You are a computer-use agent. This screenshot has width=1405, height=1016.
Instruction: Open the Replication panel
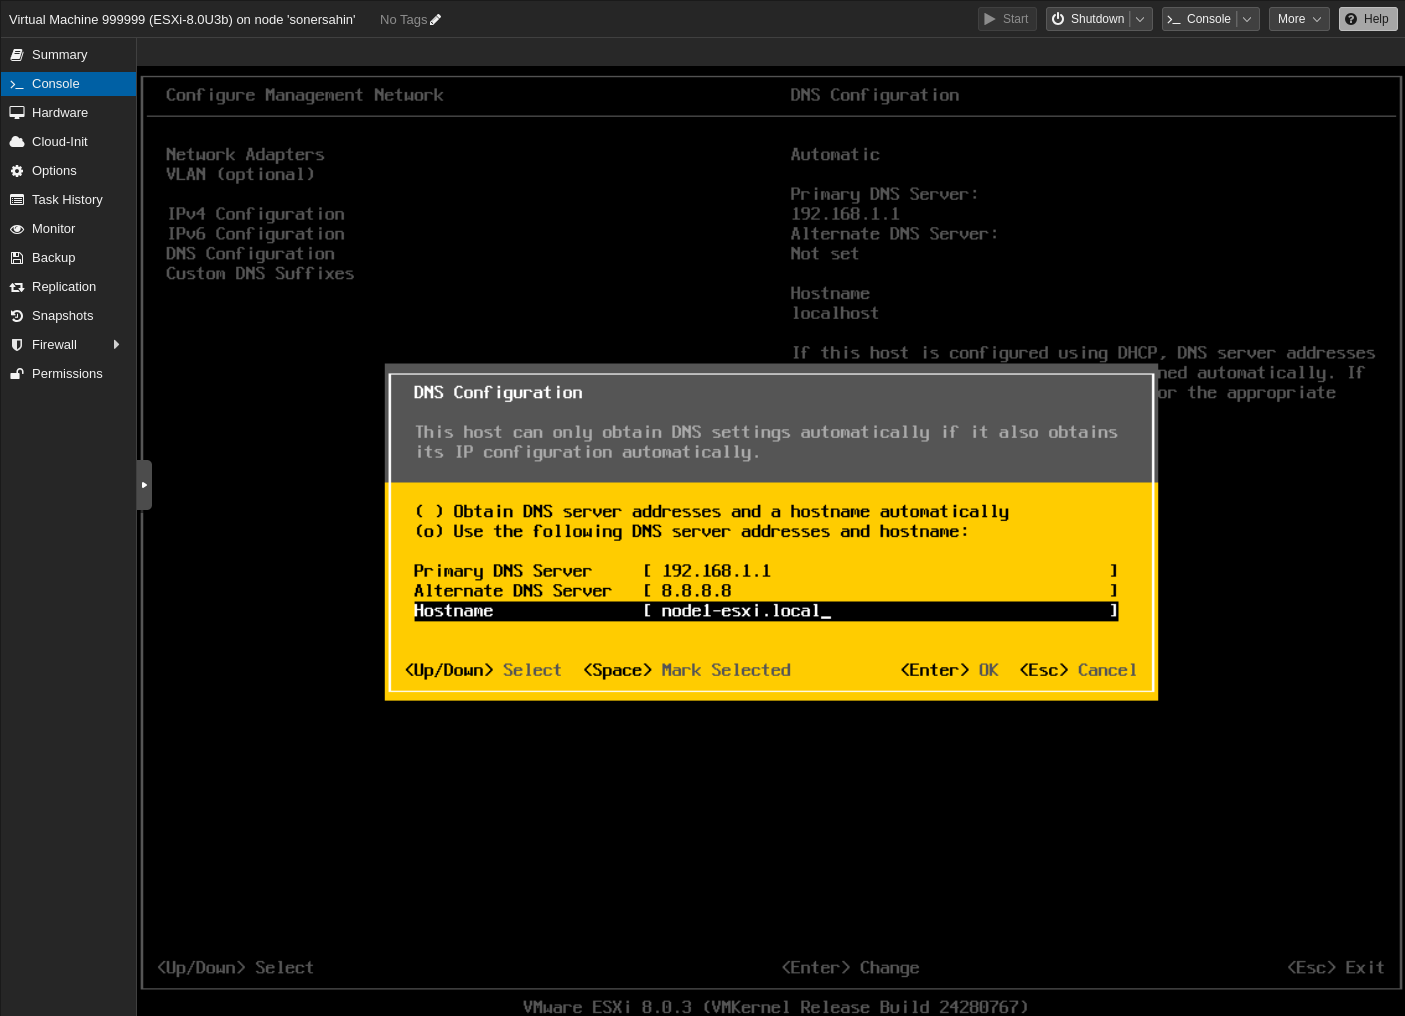click(63, 286)
